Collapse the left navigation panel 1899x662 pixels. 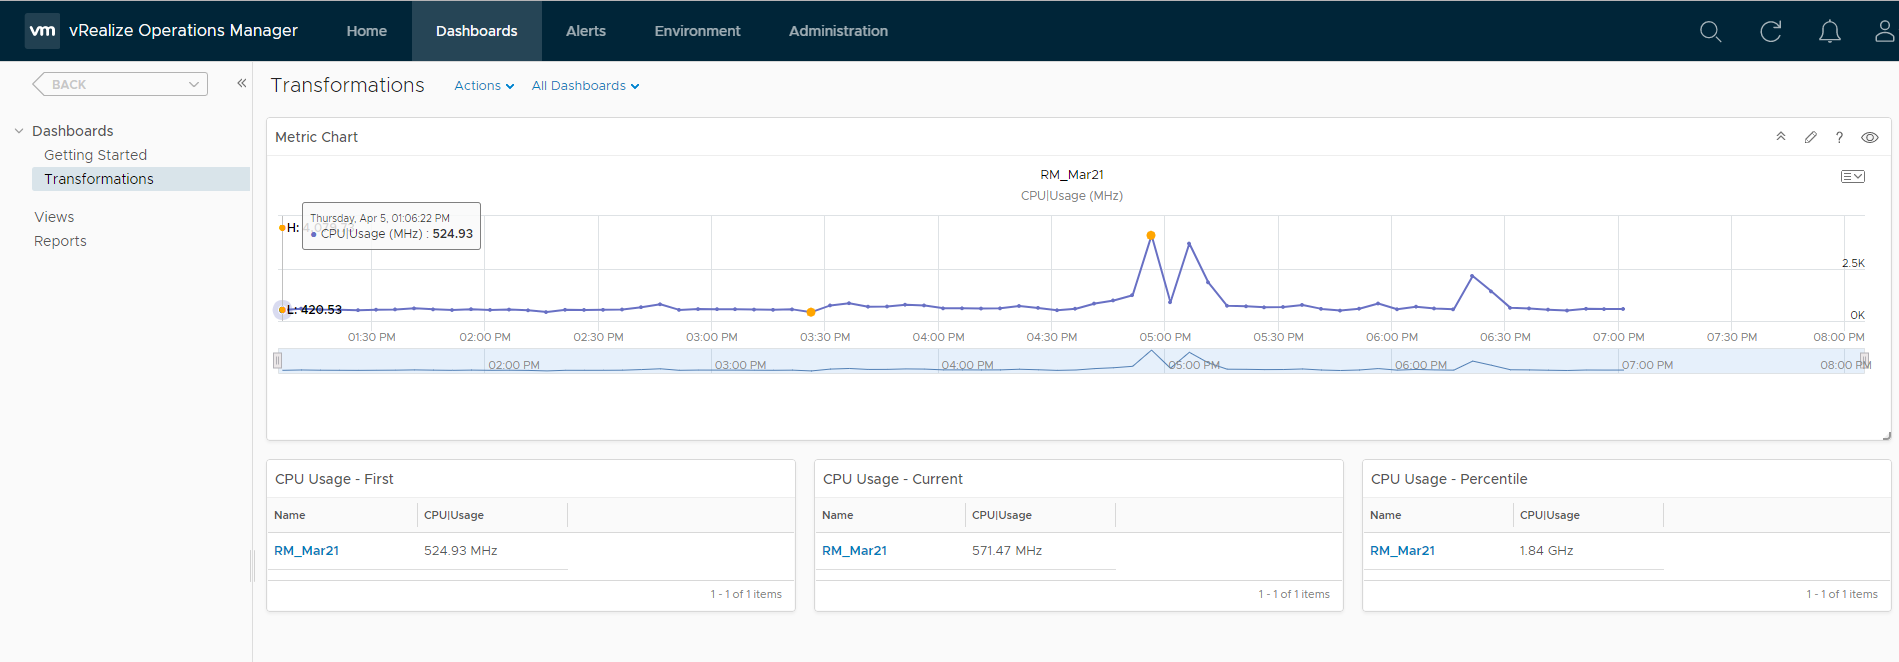coord(241,84)
